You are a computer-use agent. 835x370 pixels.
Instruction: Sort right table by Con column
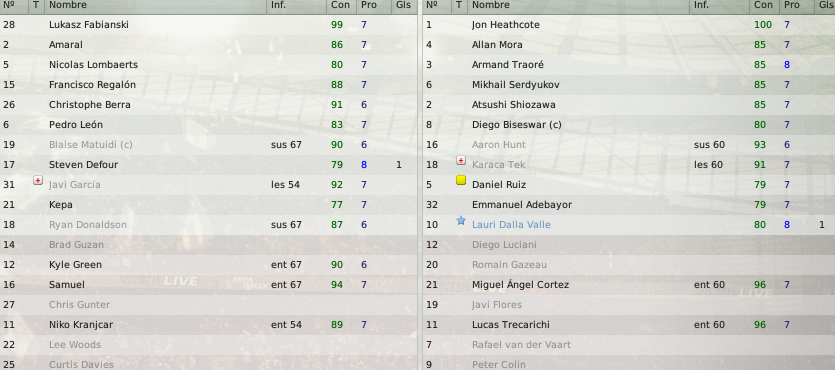pos(765,5)
